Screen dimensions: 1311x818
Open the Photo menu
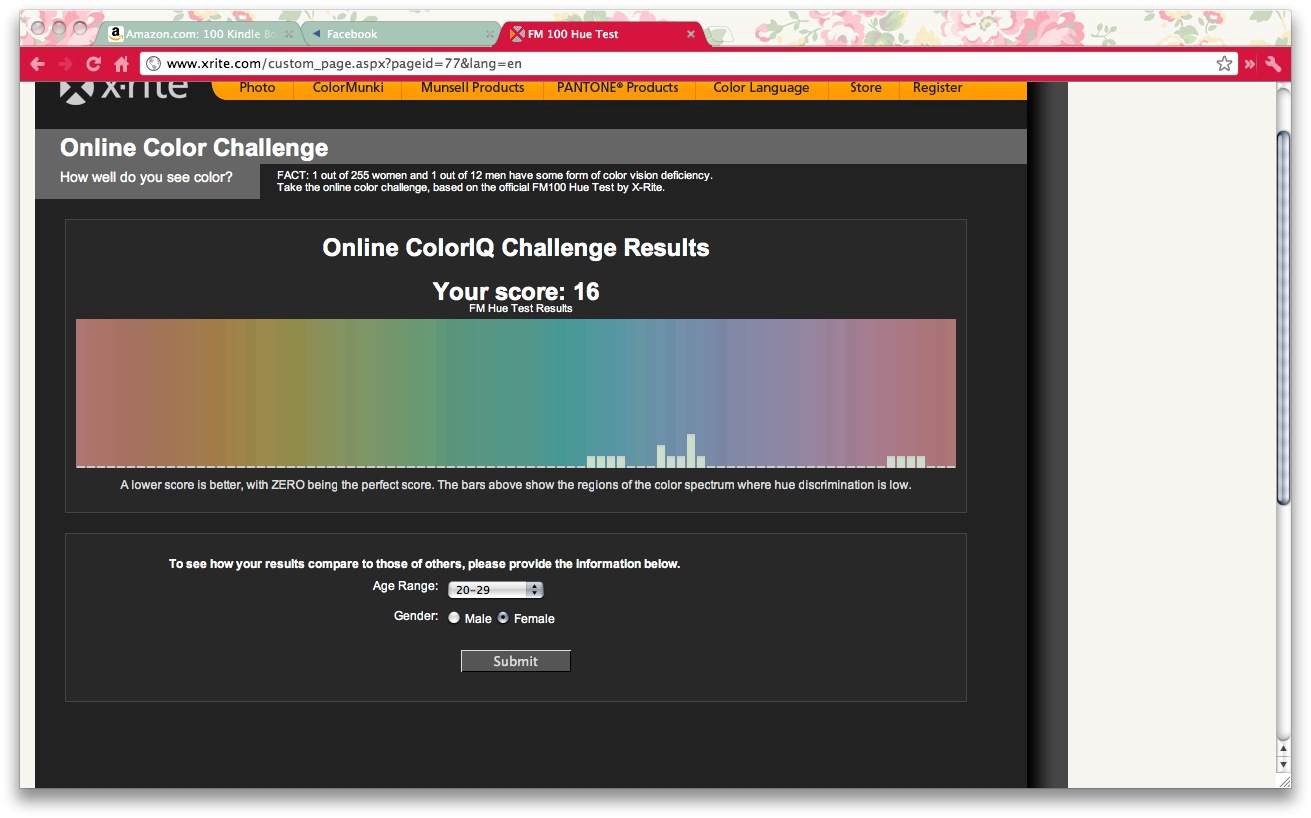257,88
